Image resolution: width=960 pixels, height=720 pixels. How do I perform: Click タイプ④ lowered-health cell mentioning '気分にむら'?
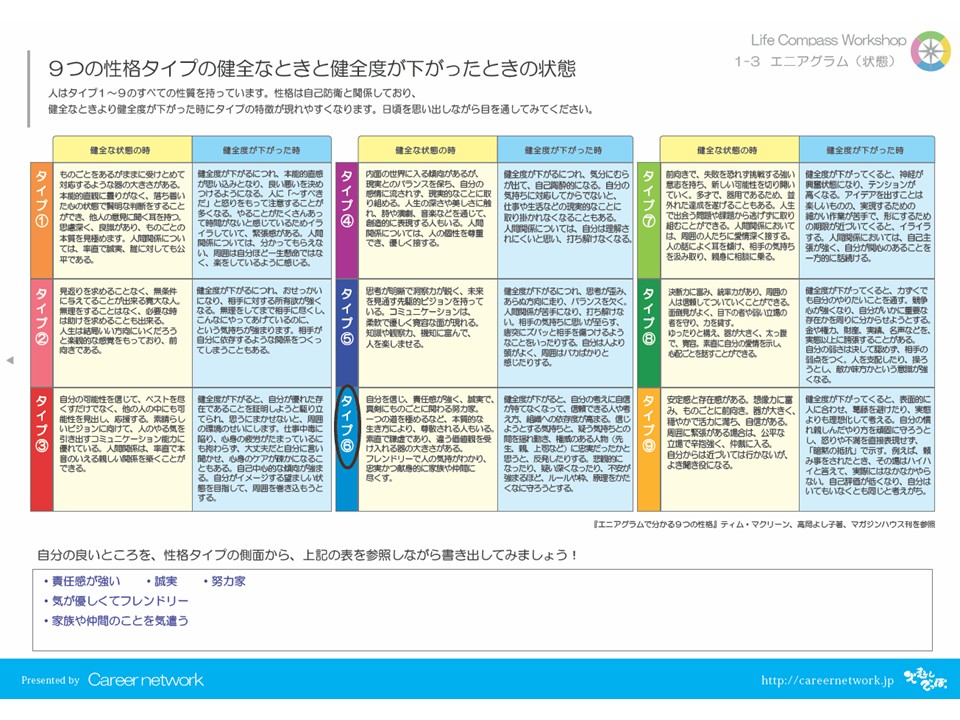565,220
